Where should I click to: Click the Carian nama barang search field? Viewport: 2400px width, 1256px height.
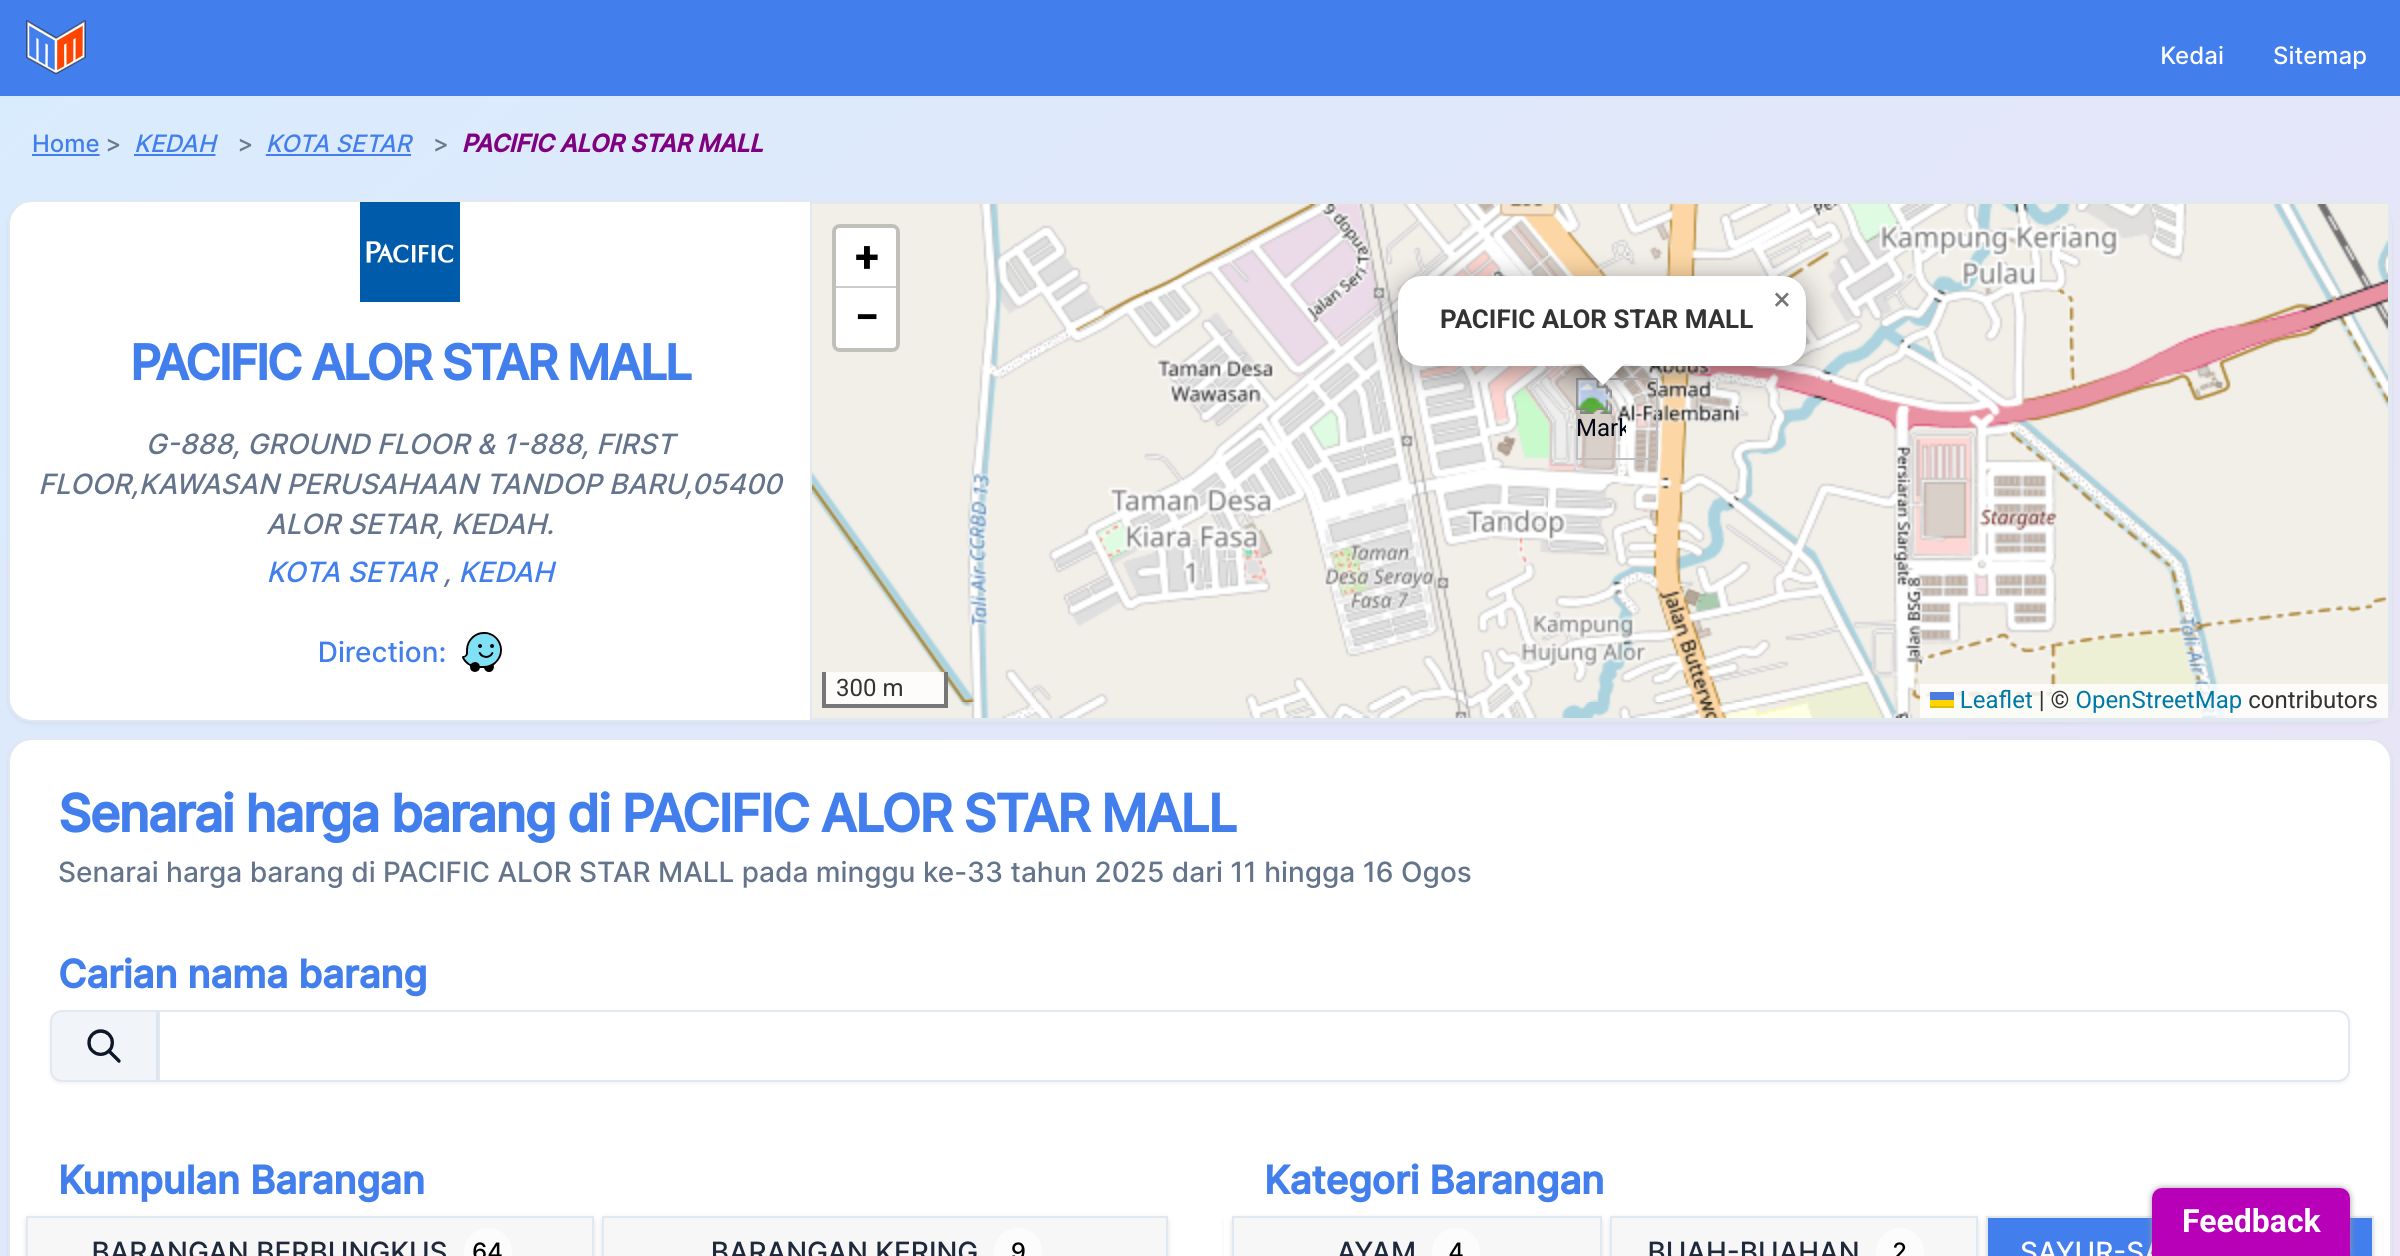tap(1252, 1046)
